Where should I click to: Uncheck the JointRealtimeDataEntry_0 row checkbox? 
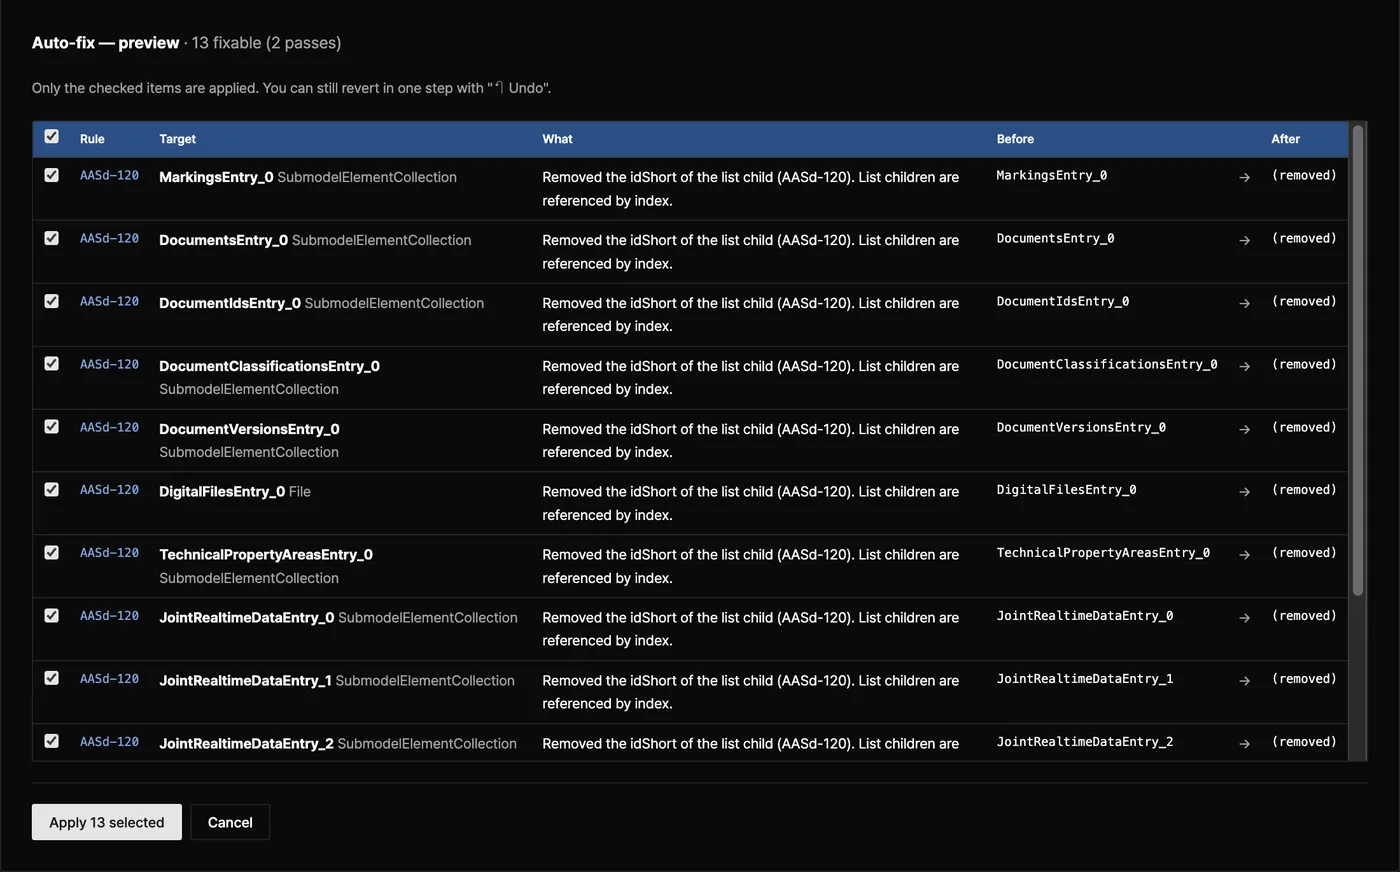[52, 616]
